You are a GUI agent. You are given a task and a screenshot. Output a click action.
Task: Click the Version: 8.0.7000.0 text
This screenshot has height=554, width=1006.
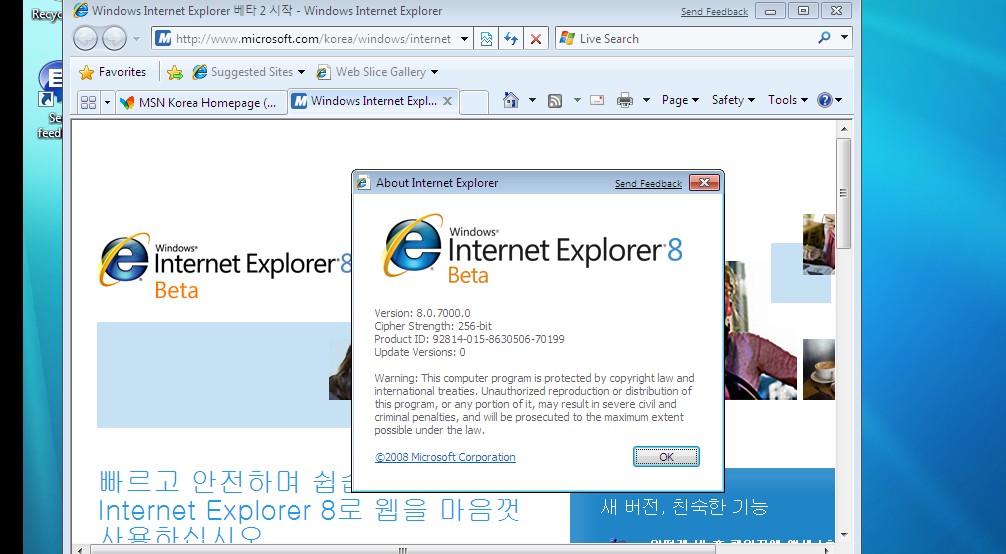pyautogui.click(x=422, y=313)
